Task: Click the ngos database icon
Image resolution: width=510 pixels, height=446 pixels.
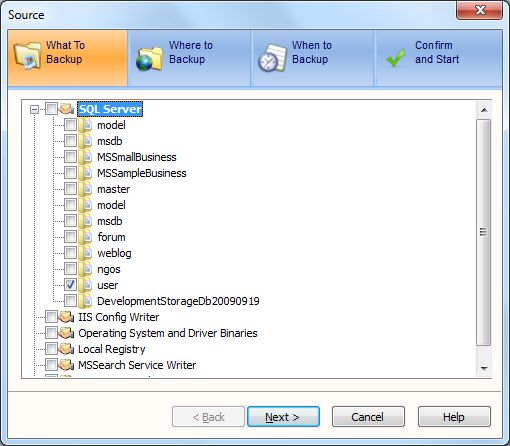Action: point(85,269)
